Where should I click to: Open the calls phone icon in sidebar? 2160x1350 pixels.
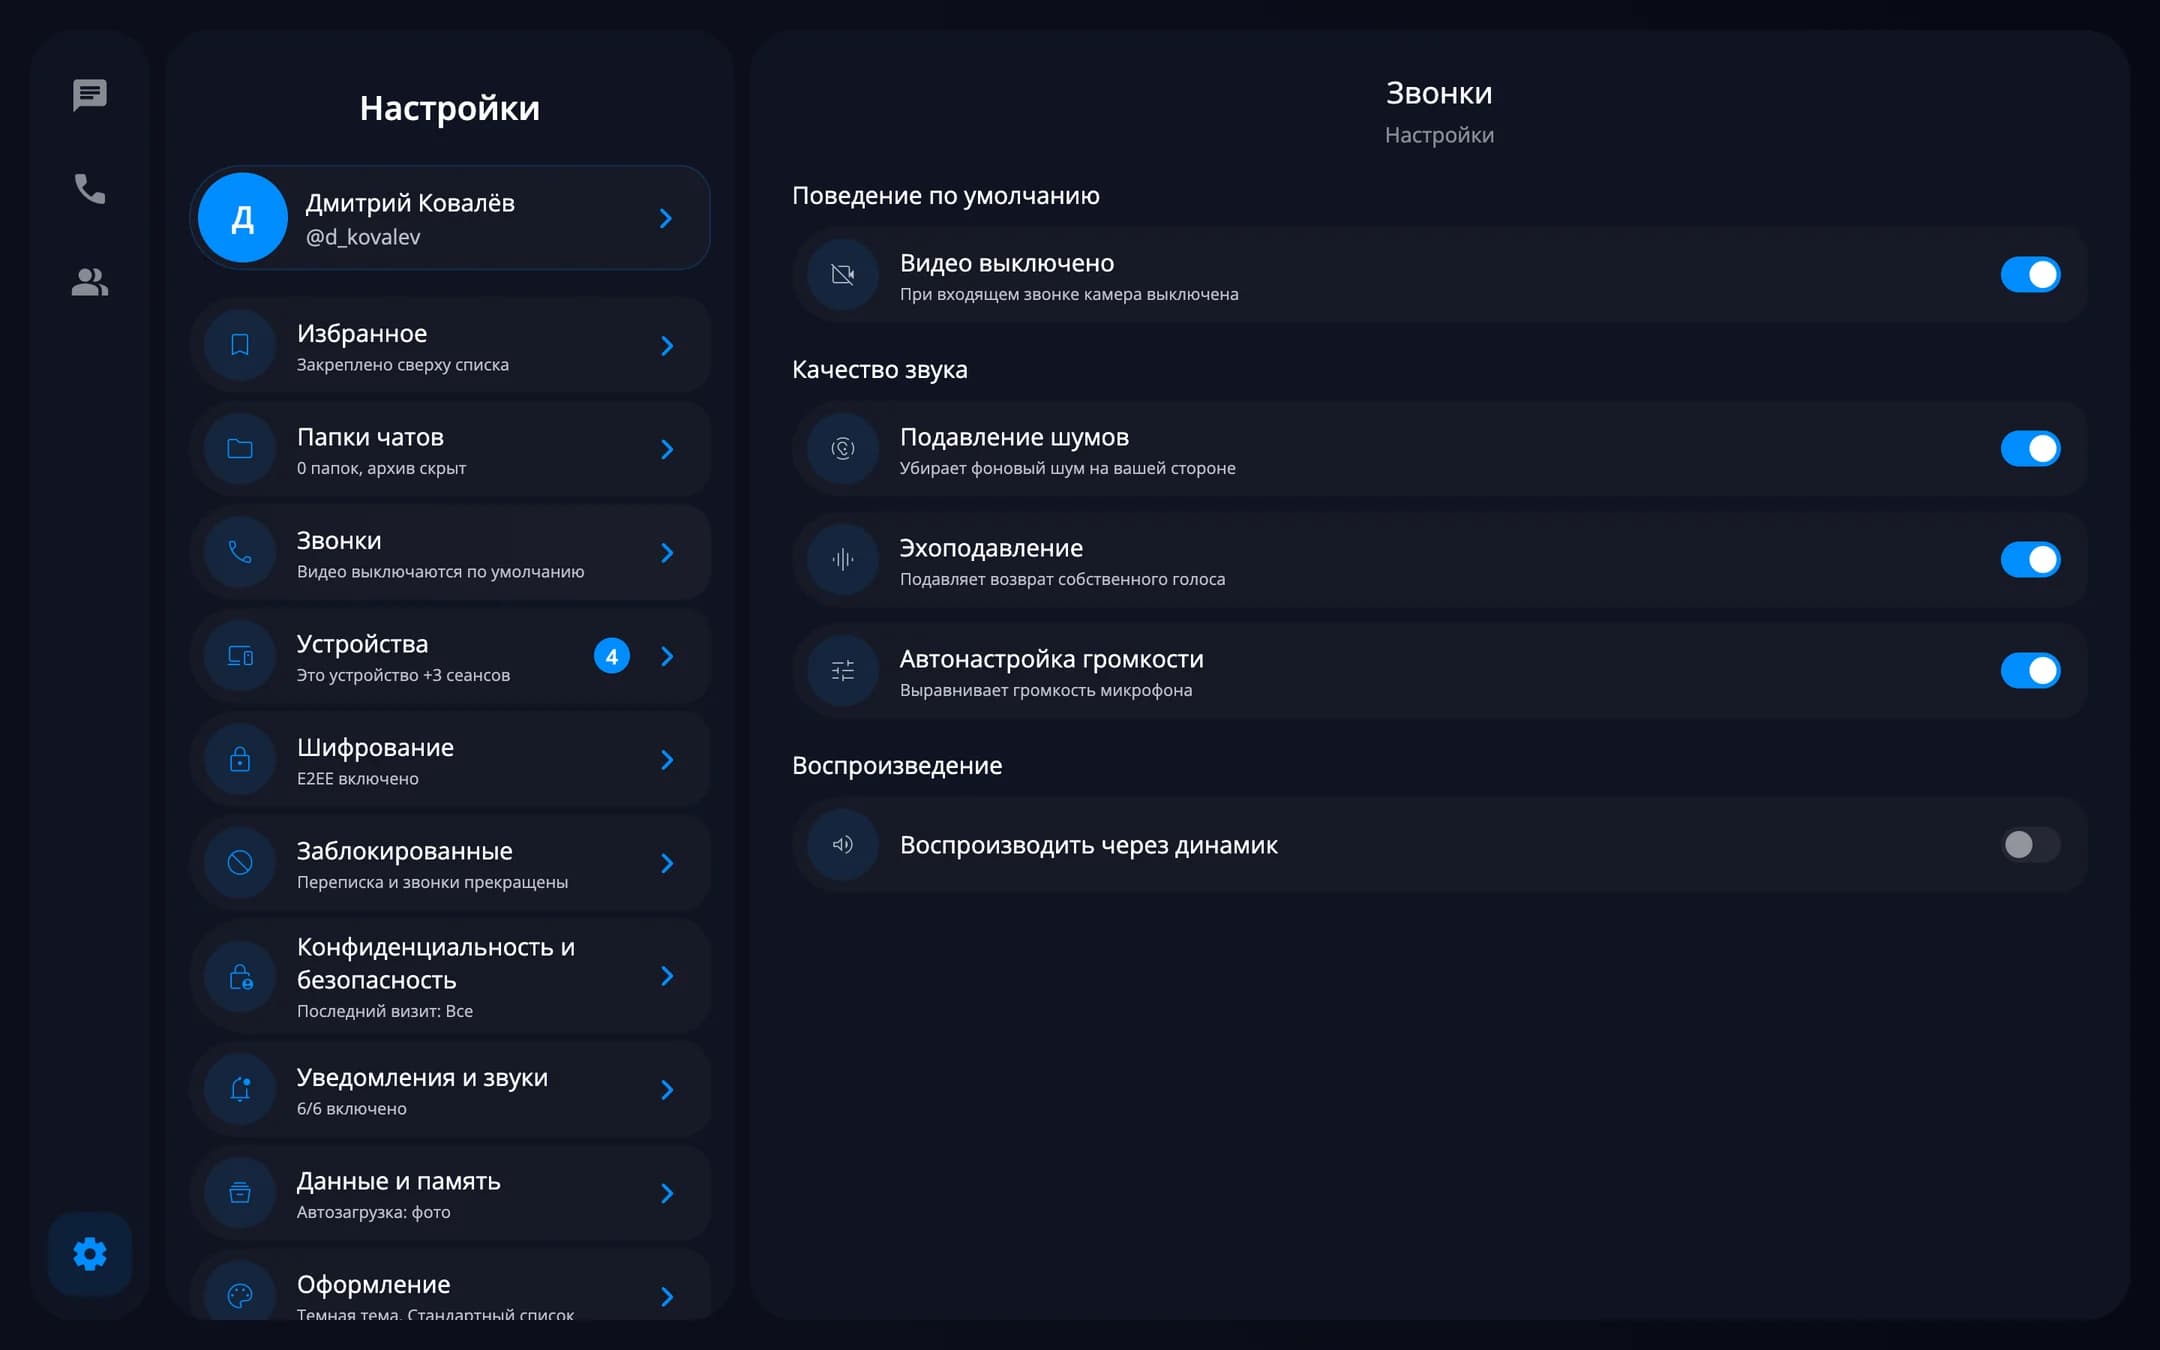[x=90, y=188]
